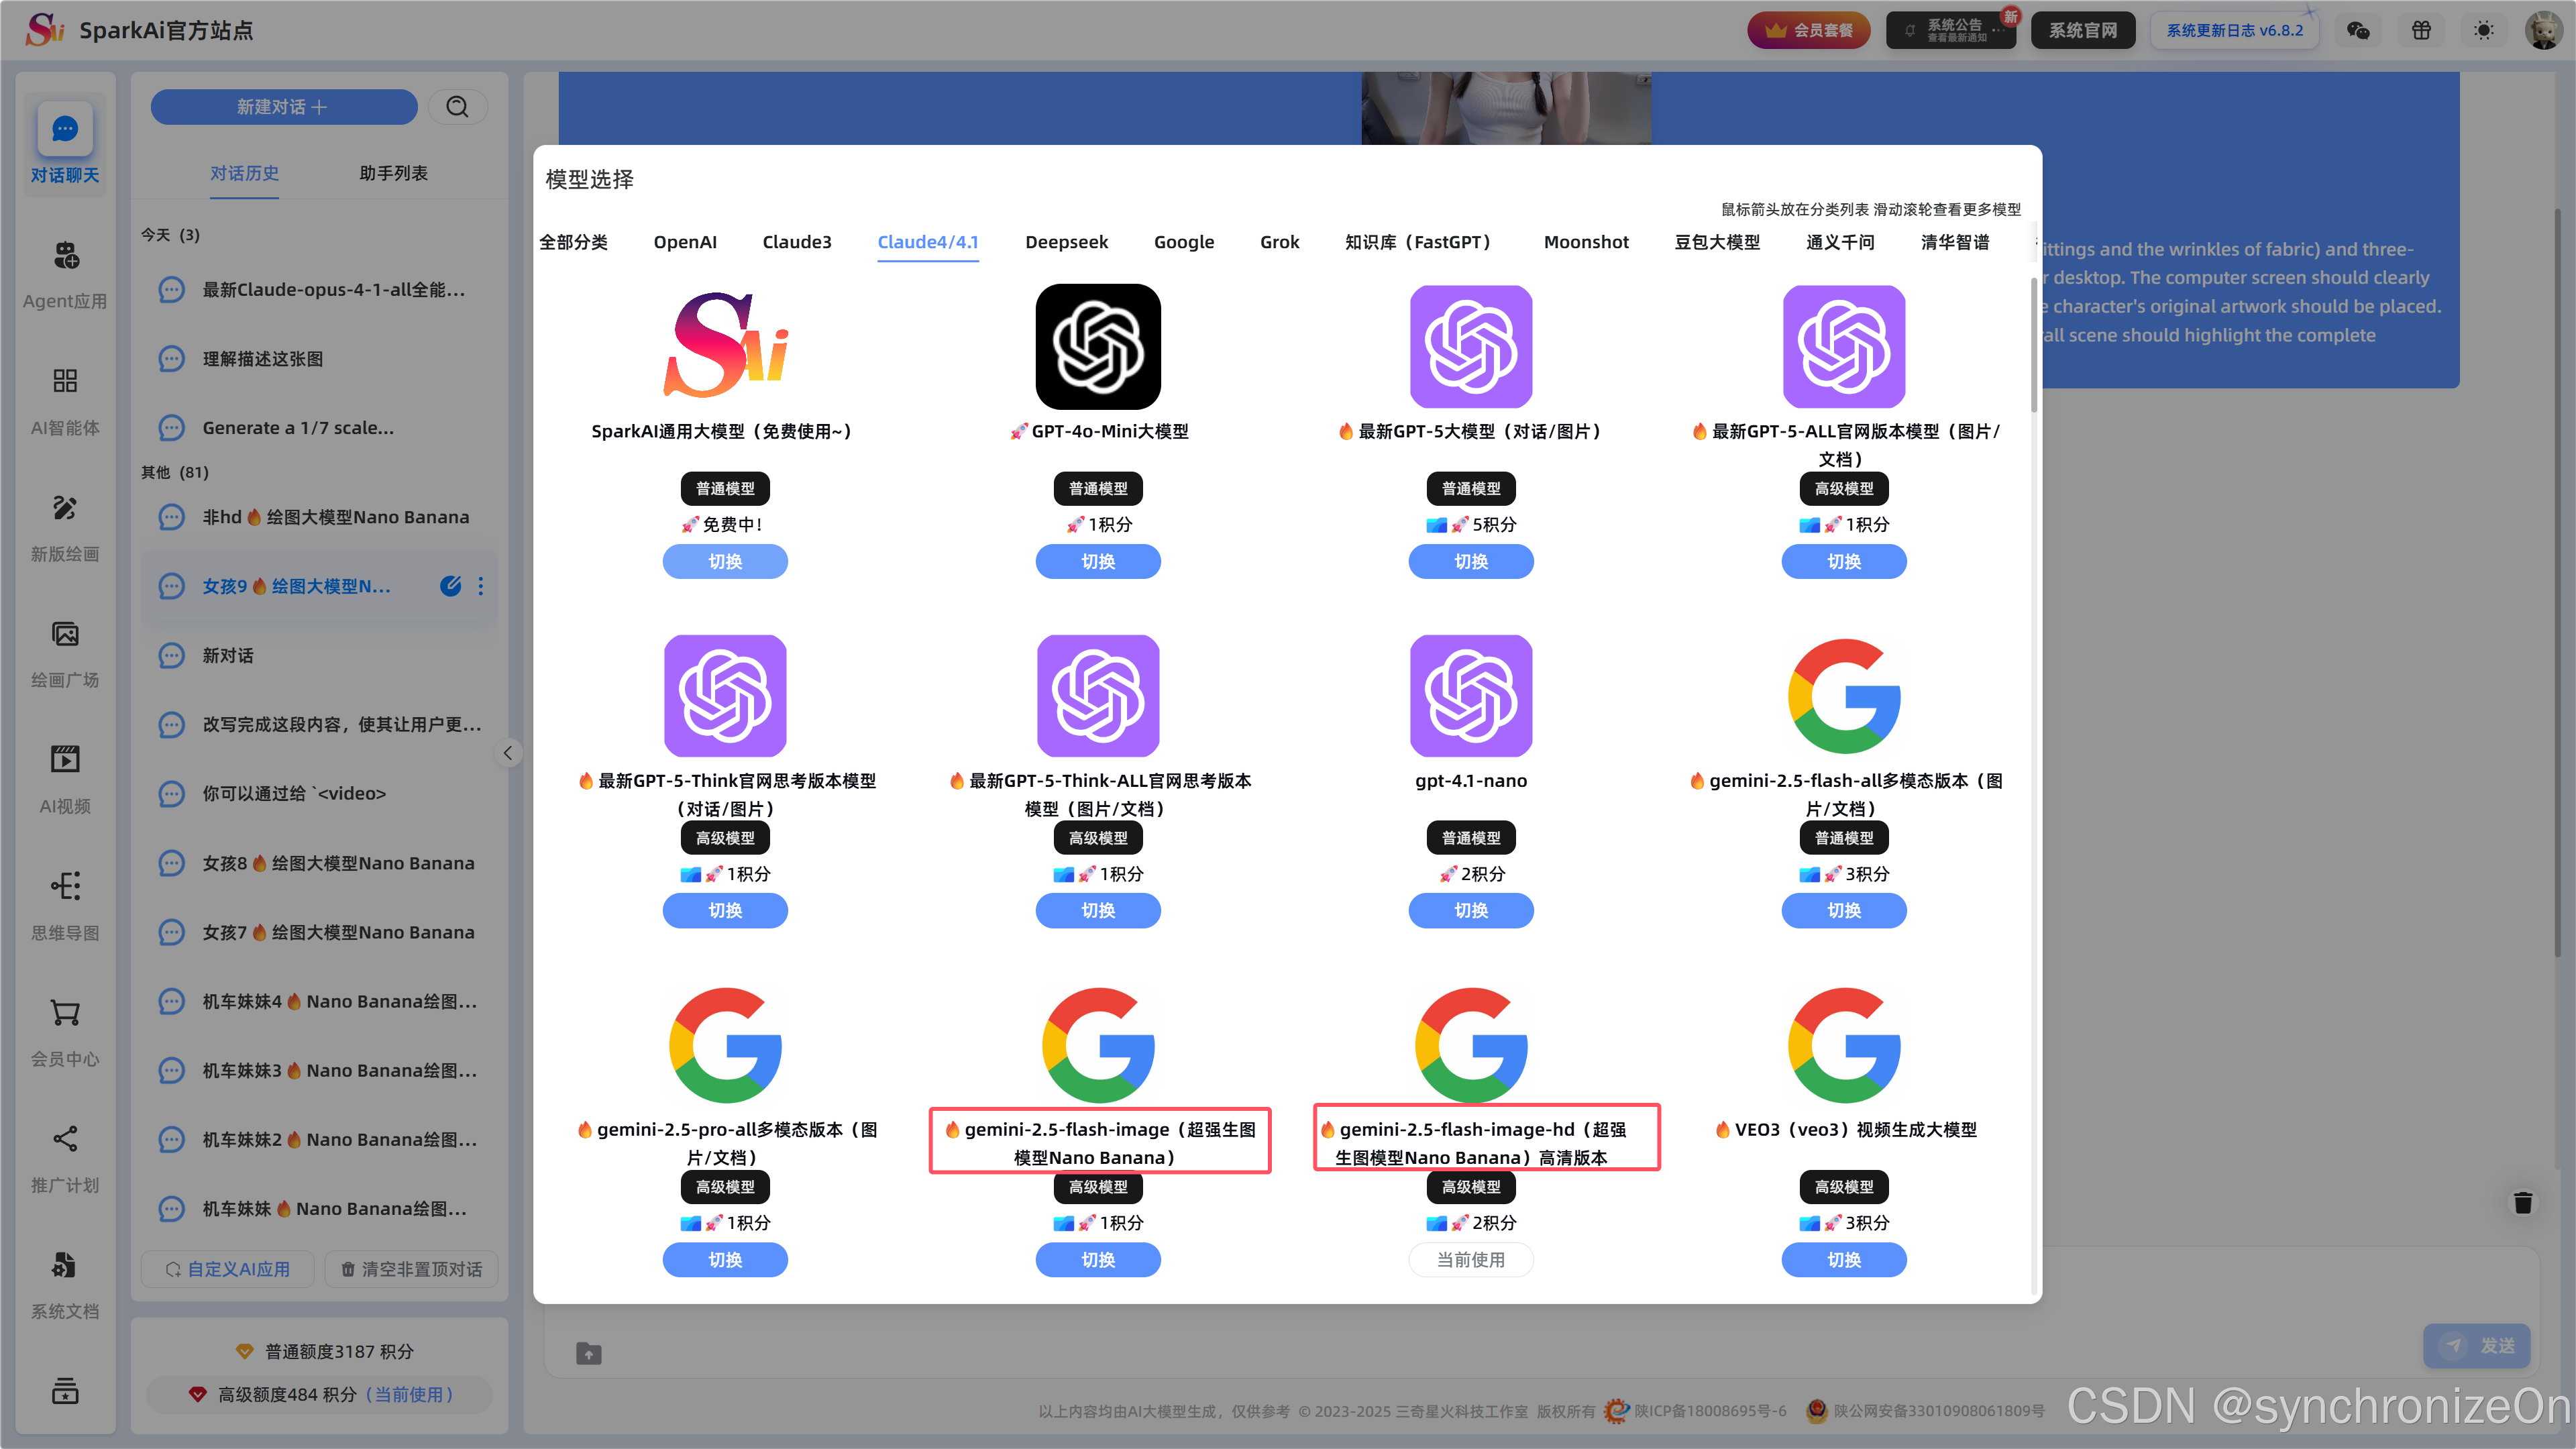Select the Deepseek category tab
The image size is (2576, 1449).
tap(1066, 242)
